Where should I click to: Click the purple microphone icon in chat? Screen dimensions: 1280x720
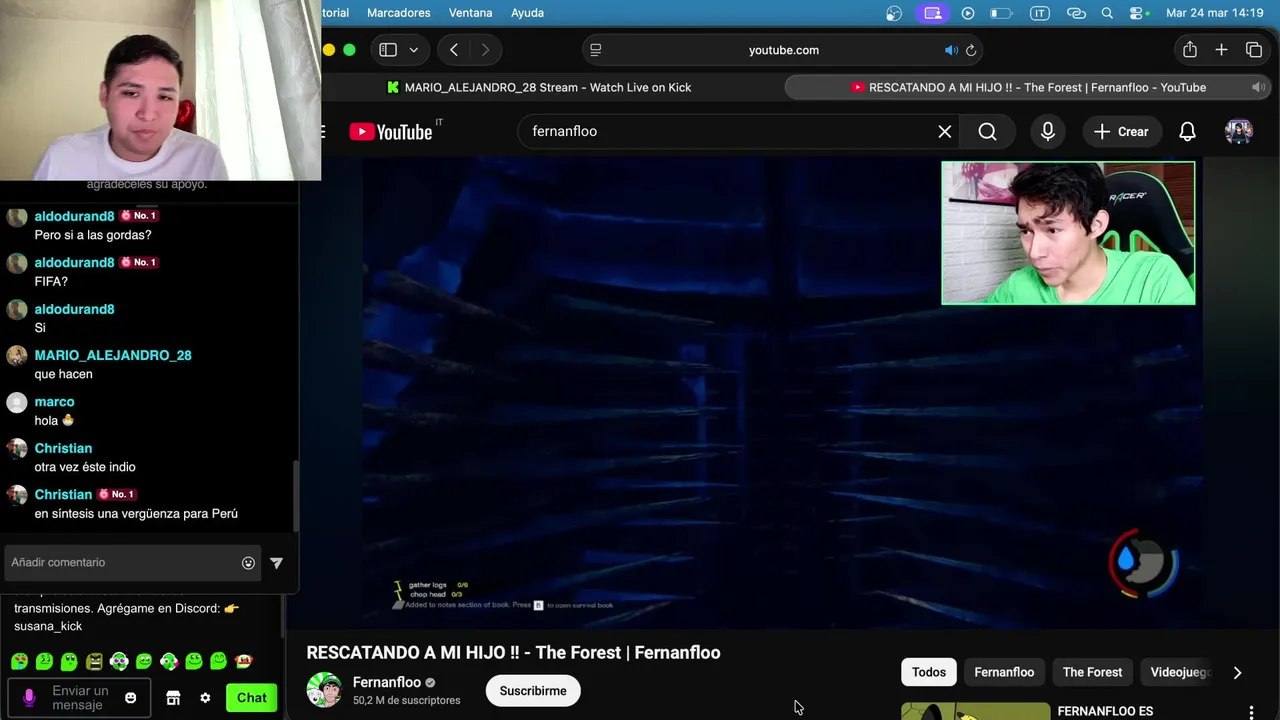pyautogui.click(x=29, y=697)
